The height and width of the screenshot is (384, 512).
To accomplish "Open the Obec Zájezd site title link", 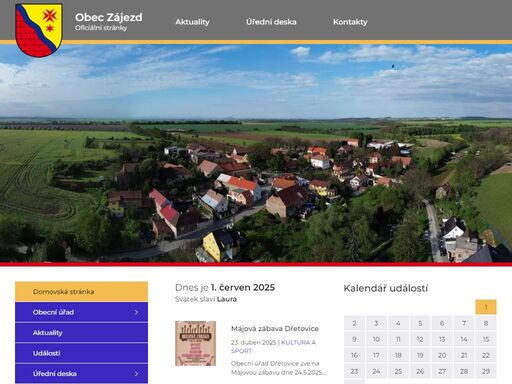I will 109,17.
